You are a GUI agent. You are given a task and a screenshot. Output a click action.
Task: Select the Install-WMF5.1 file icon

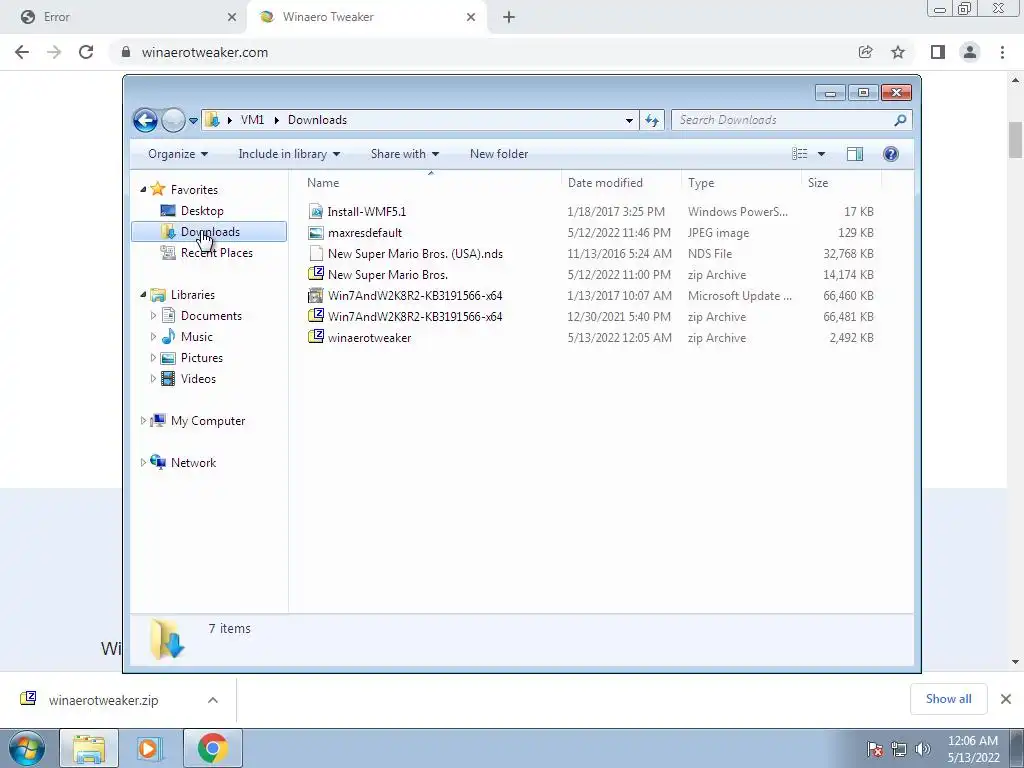pos(316,212)
